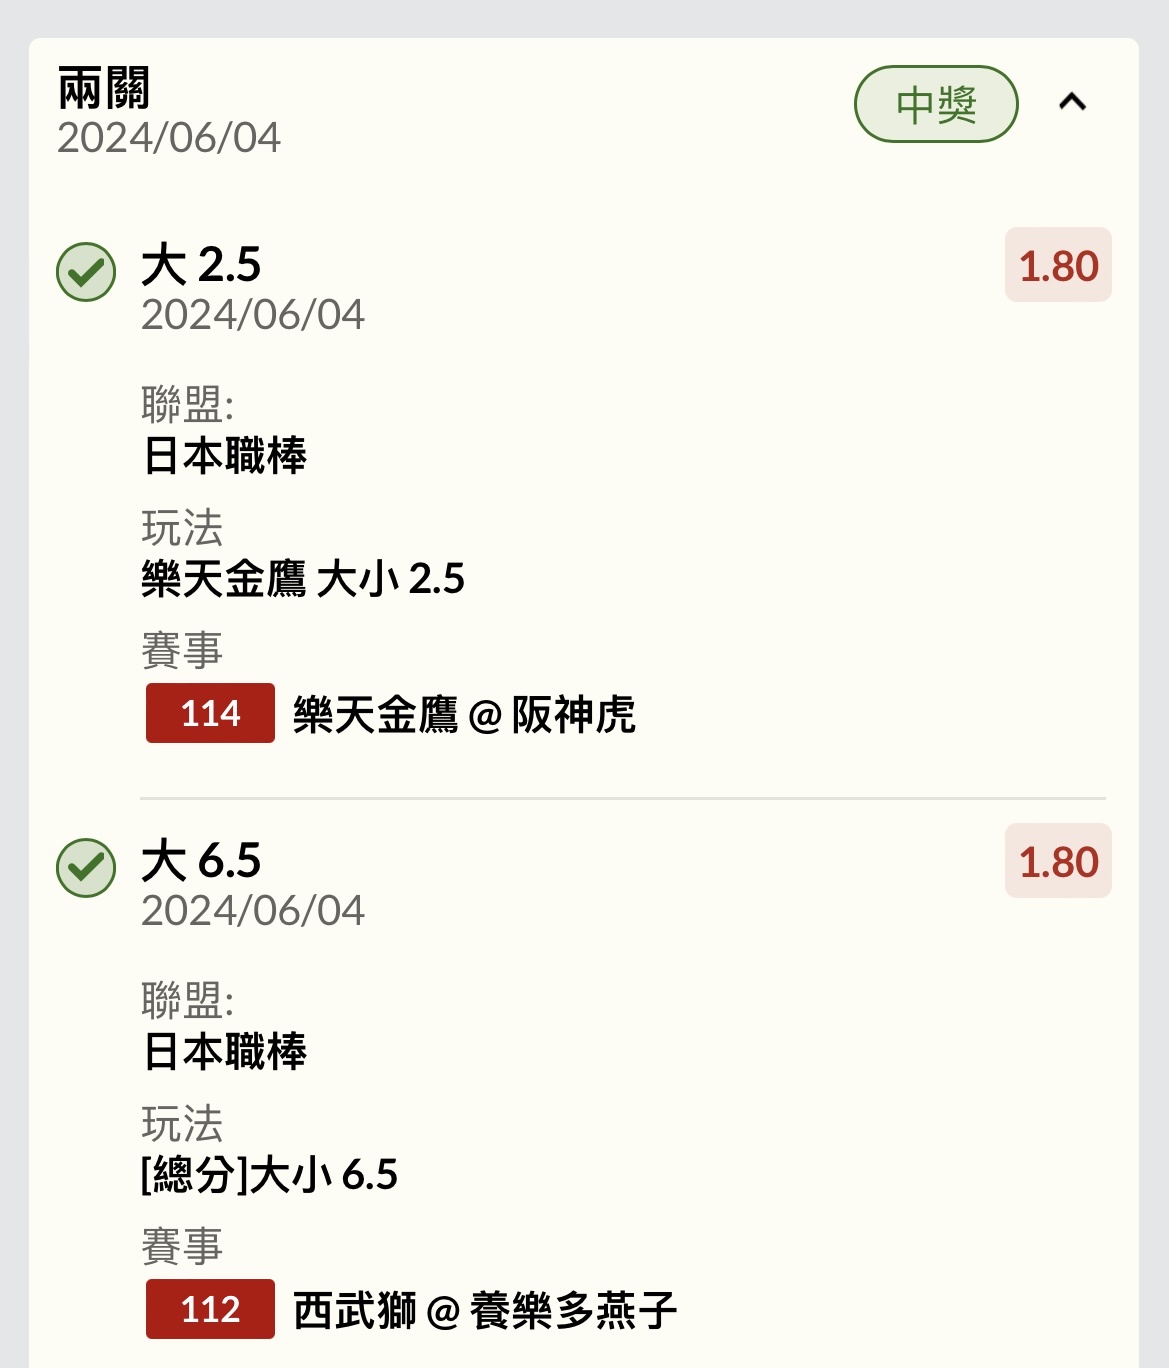Click the 兩關 parlay title
This screenshot has height=1368, width=1169.
[104, 89]
